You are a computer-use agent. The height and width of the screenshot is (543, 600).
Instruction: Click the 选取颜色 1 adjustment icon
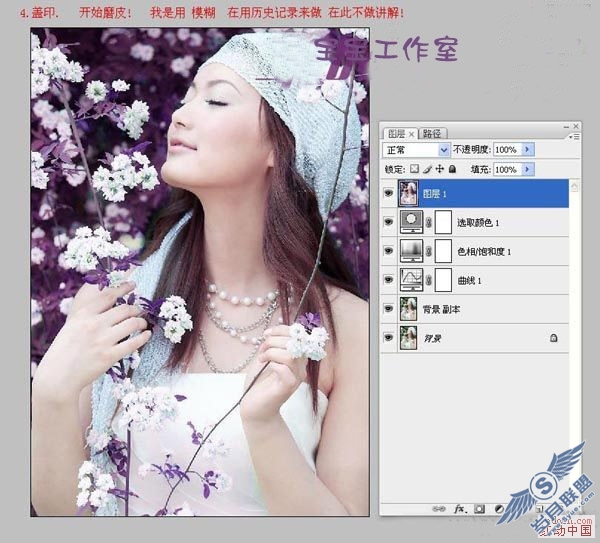pos(411,222)
